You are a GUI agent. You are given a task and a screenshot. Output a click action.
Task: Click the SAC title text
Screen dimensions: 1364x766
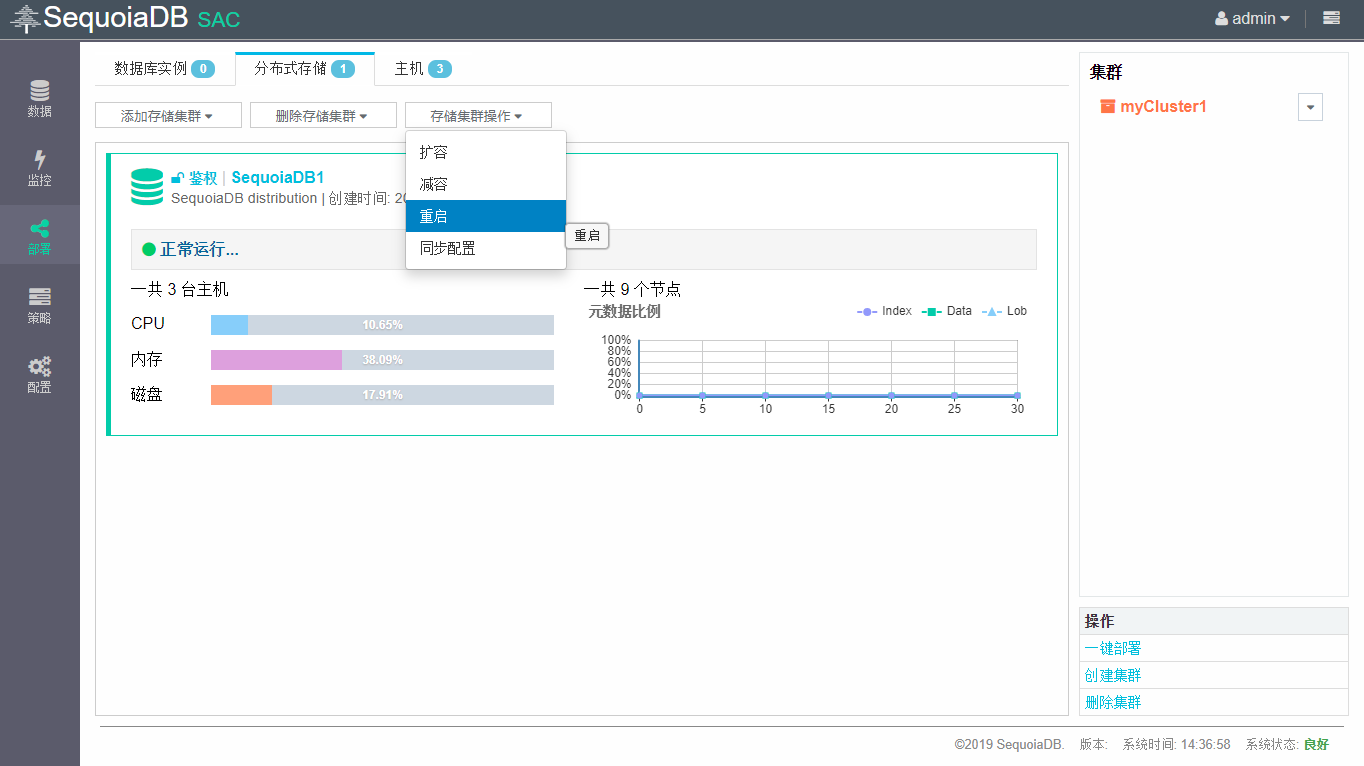tap(219, 20)
